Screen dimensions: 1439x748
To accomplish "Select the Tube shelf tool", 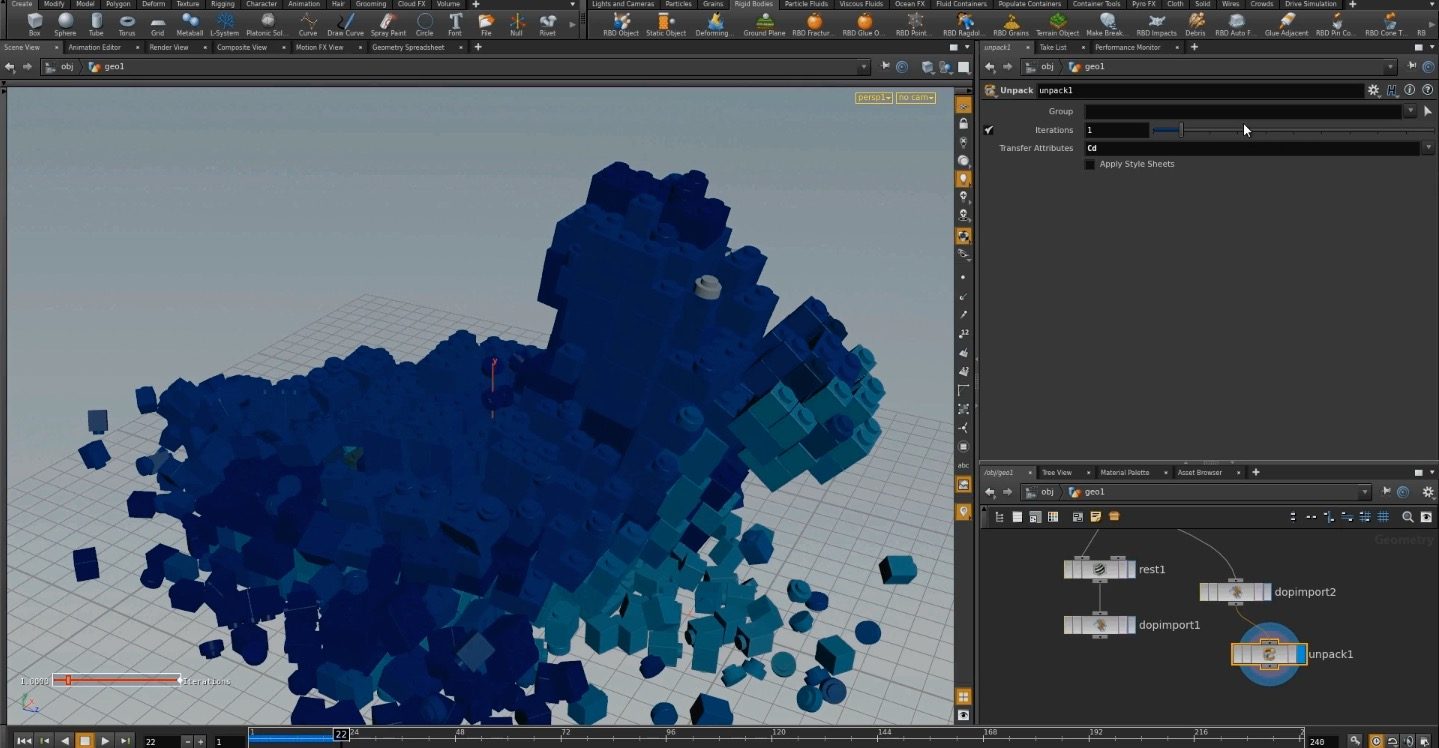I will tap(96, 24).
